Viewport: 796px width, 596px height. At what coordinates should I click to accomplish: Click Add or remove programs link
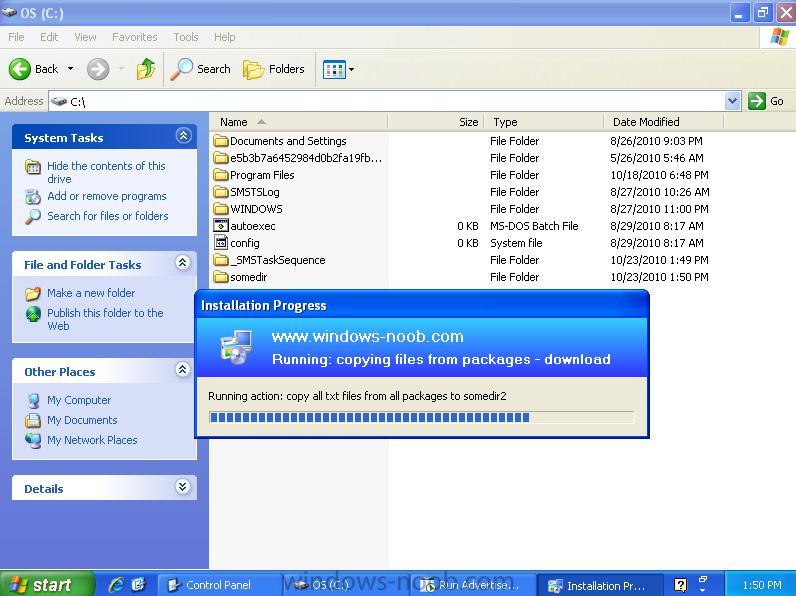[107, 196]
